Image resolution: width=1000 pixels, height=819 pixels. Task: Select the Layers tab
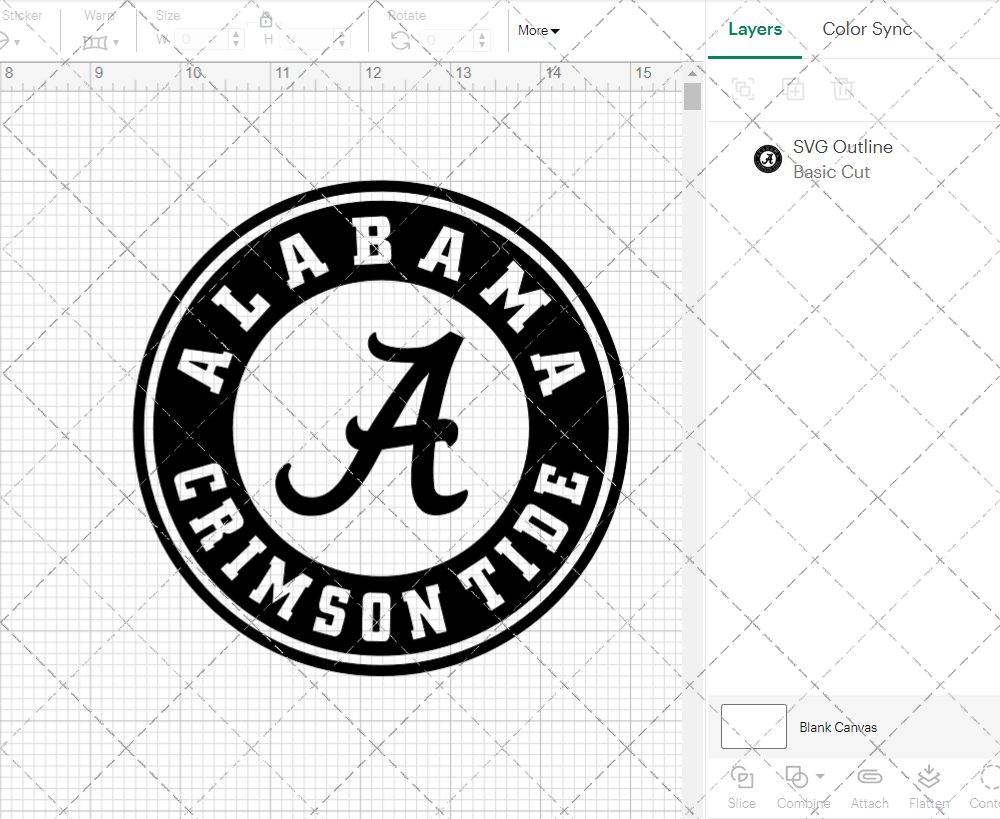click(755, 29)
